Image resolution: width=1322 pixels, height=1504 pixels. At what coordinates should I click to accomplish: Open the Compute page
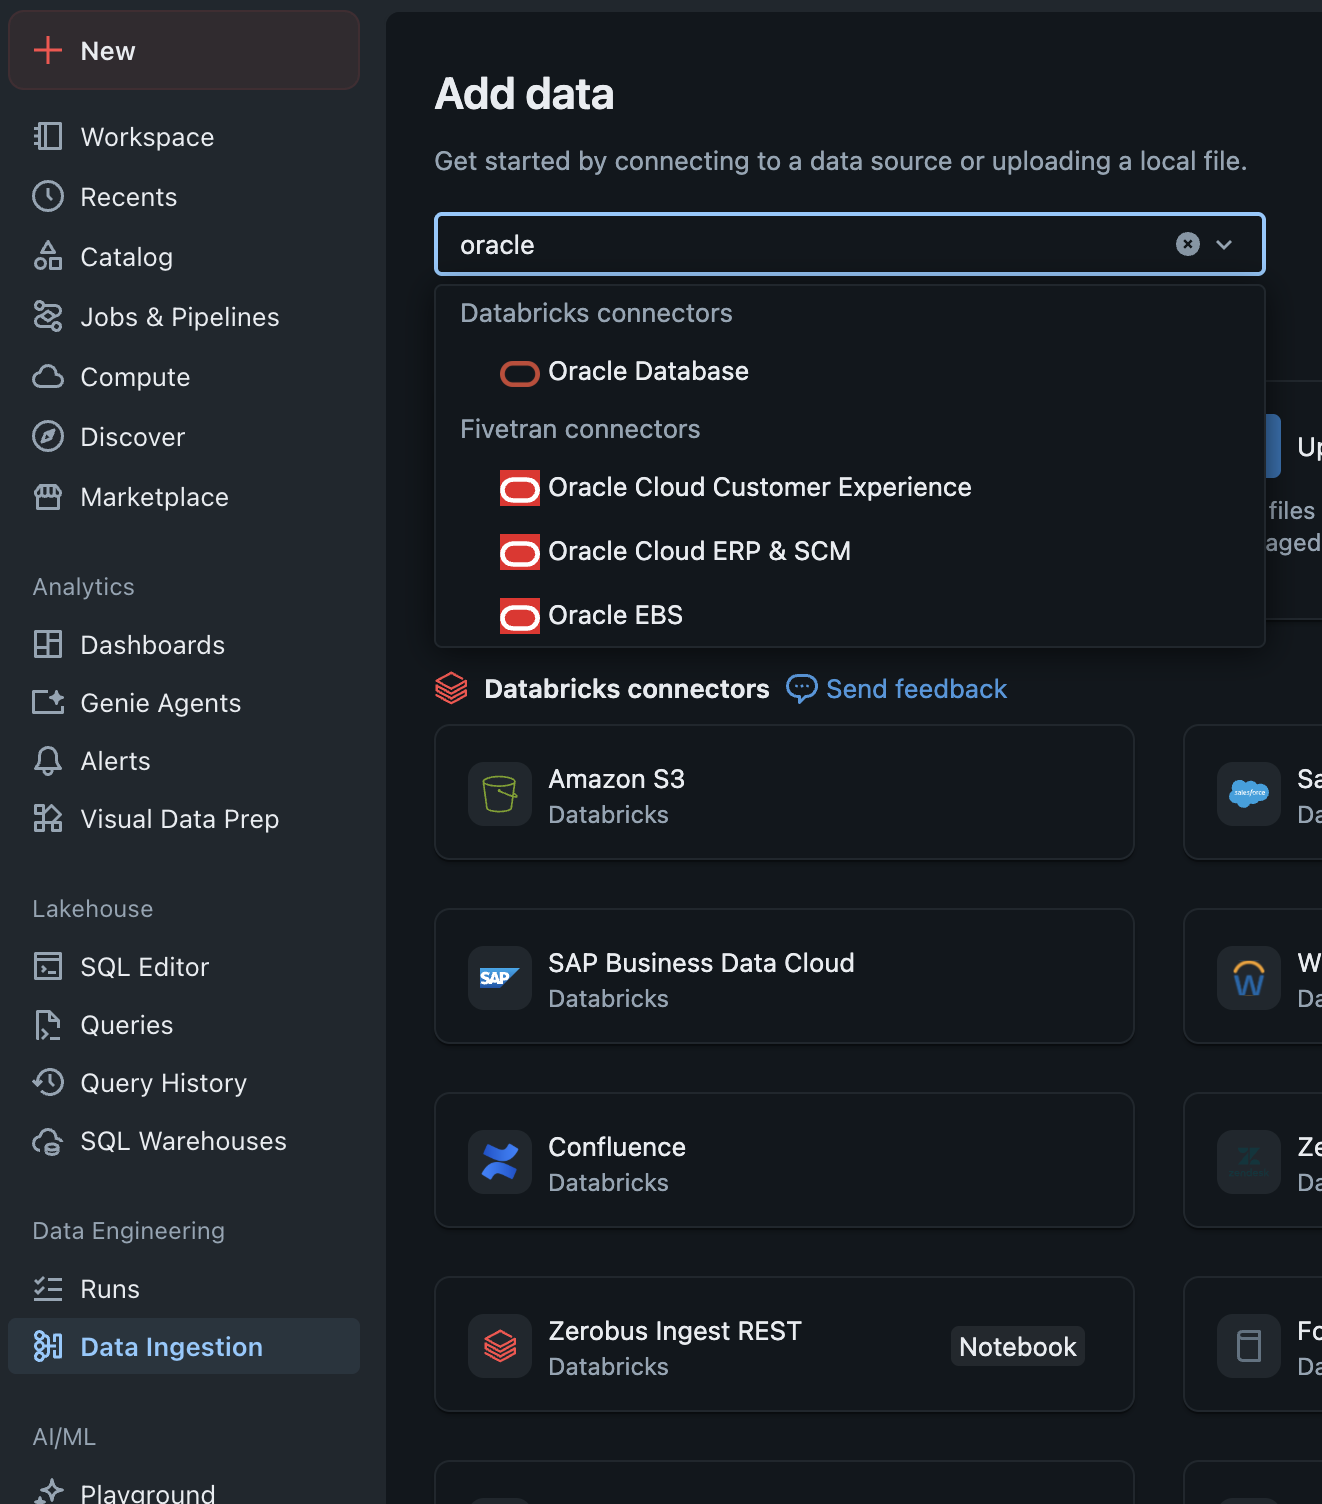pos(184,376)
